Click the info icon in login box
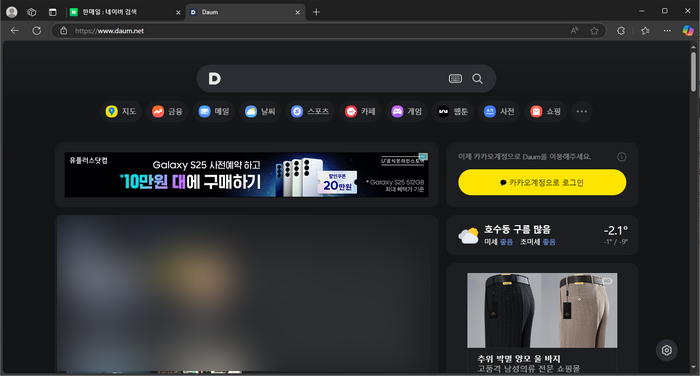Viewport: 700px width, 376px height. click(x=621, y=157)
